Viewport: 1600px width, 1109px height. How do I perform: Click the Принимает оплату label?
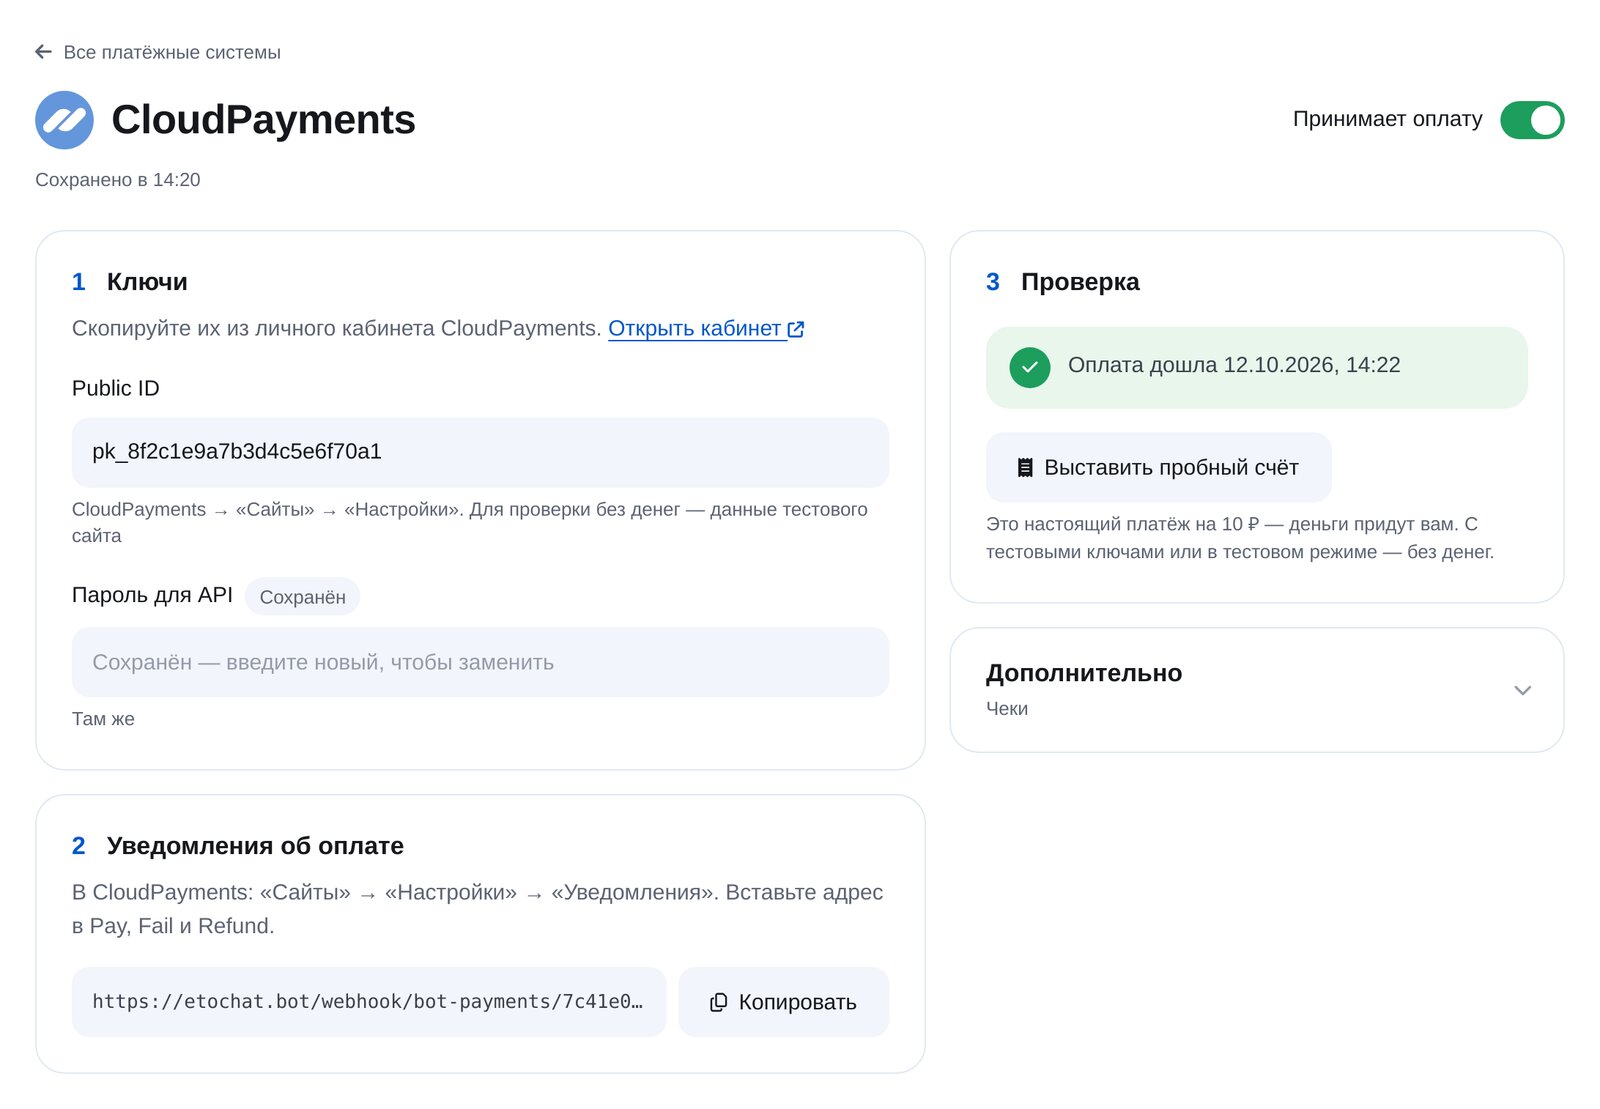(1387, 119)
